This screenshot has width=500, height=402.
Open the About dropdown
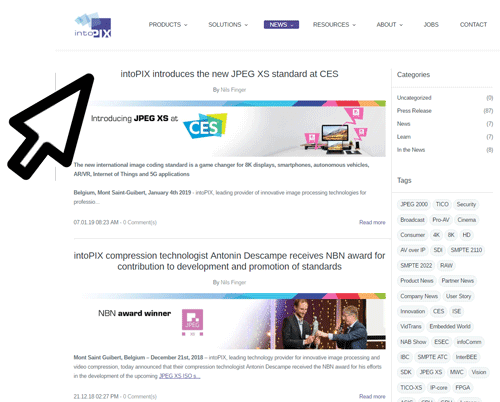coord(390,25)
